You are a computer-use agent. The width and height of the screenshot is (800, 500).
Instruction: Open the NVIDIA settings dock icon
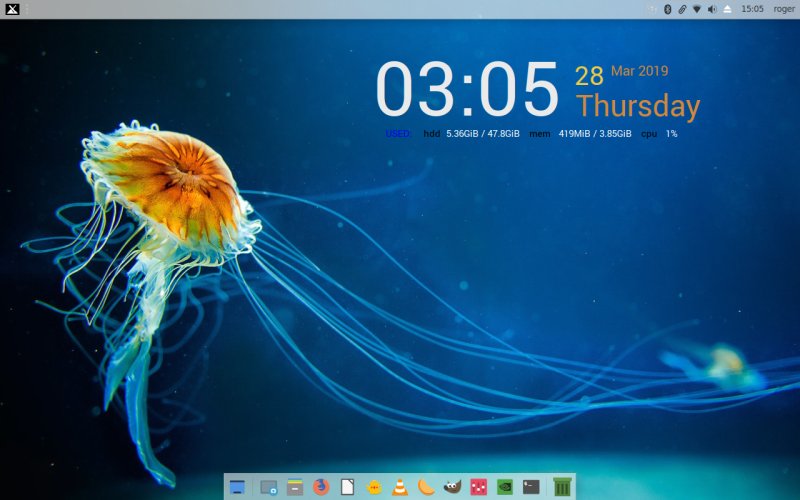pyautogui.click(x=505, y=487)
